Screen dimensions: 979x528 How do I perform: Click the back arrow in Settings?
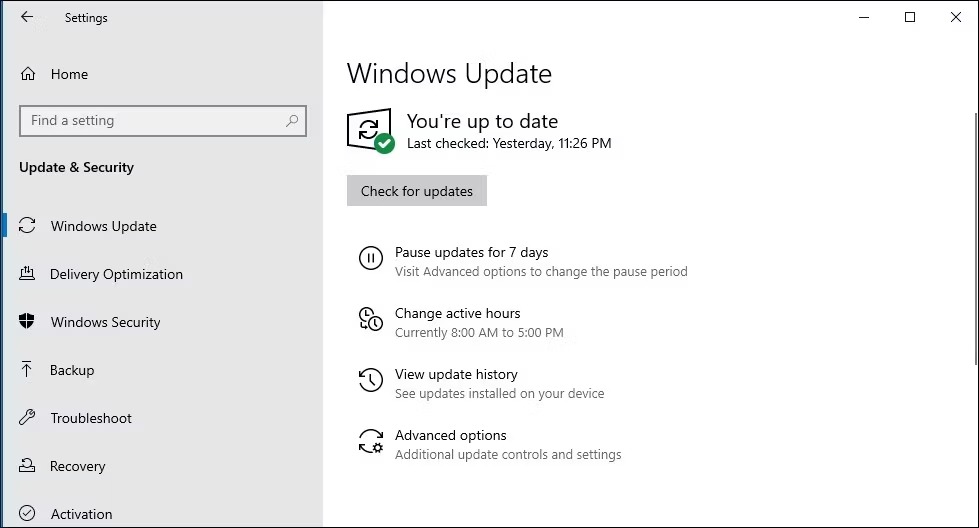(27, 17)
